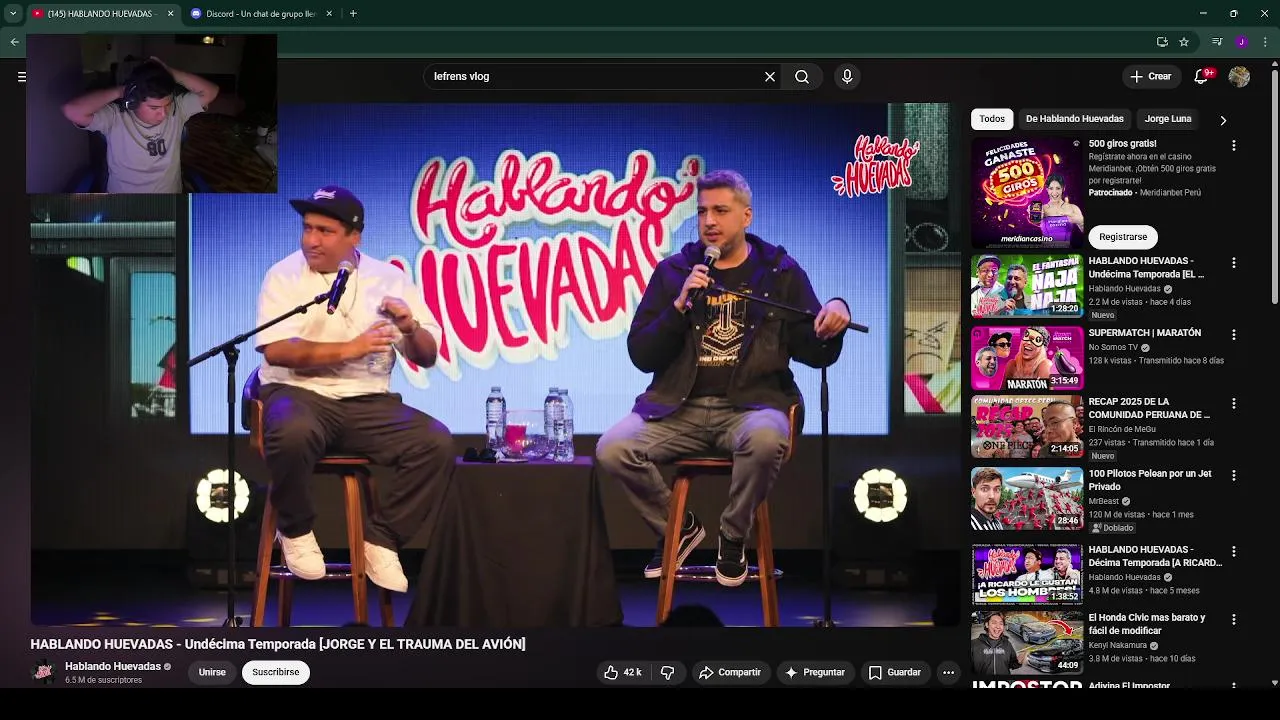Switch to the Discord tab

tap(262, 14)
